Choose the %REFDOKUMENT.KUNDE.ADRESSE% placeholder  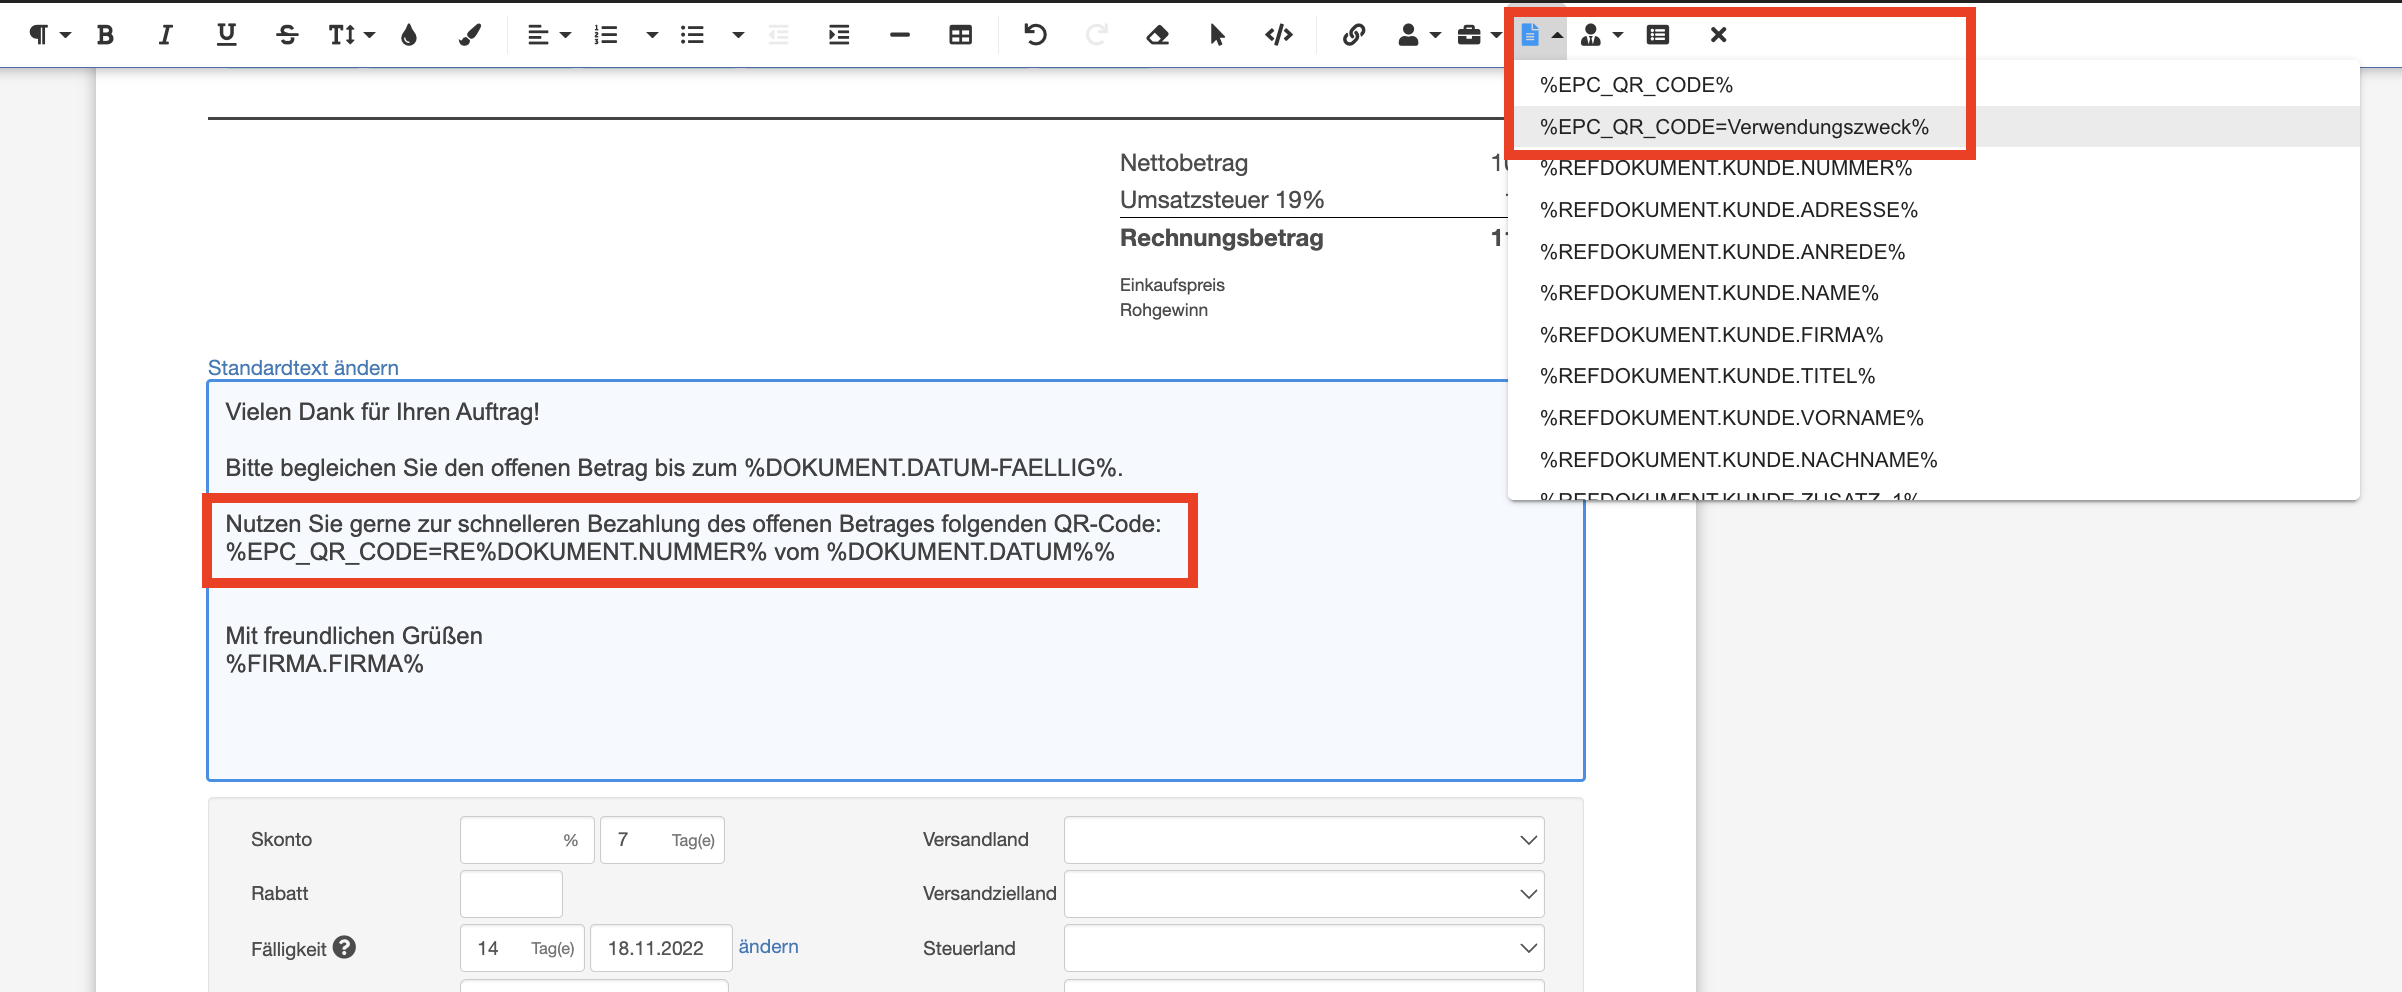pos(1728,210)
